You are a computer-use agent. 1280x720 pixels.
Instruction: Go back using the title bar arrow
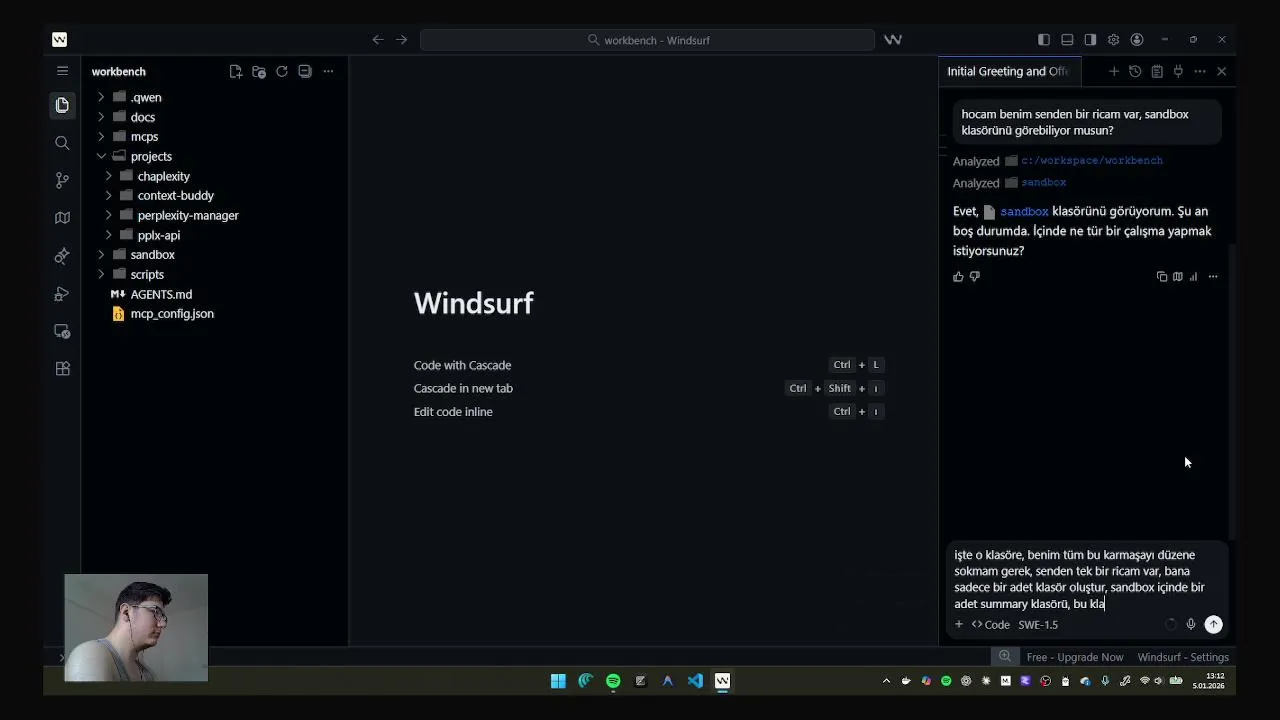click(x=377, y=40)
